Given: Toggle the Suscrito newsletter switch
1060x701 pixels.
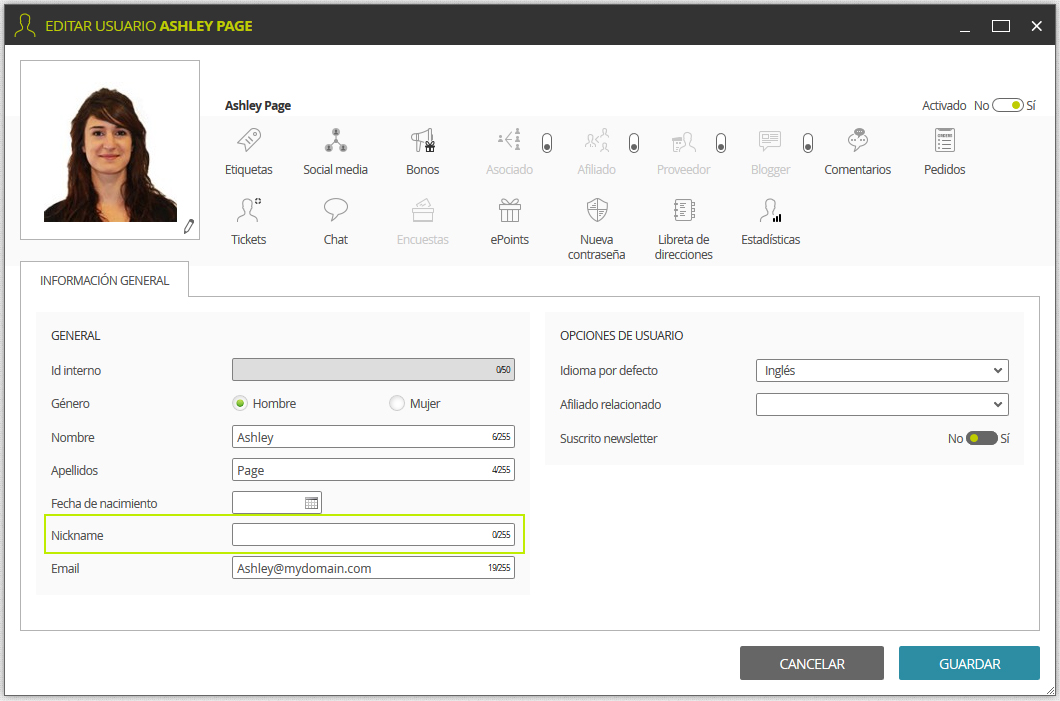Looking at the screenshot, I should tap(982, 438).
